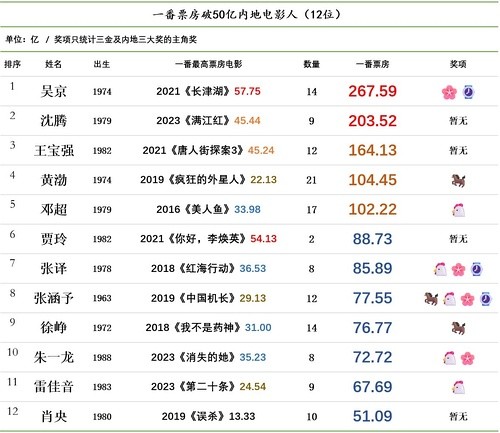The image size is (500, 433).
Task: Select the name 贾玲
Action: click(x=54, y=239)
